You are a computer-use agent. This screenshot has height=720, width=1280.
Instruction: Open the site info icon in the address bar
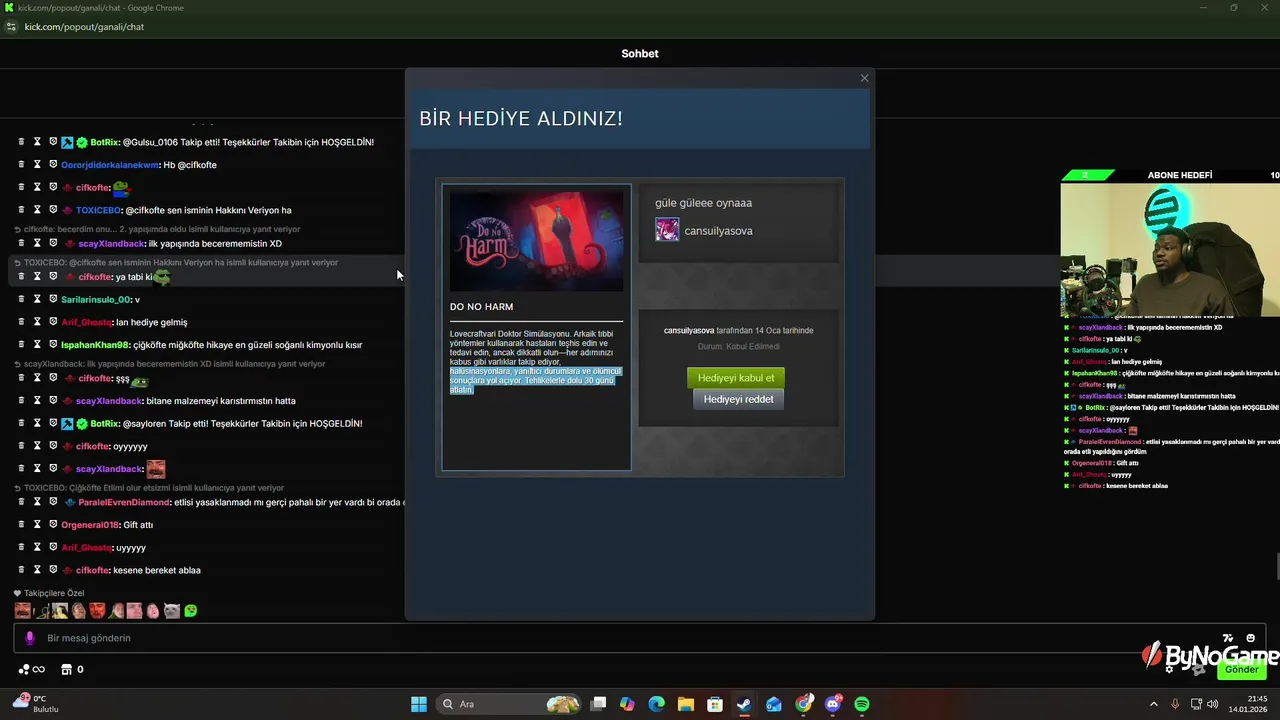[x=11, y=27]
